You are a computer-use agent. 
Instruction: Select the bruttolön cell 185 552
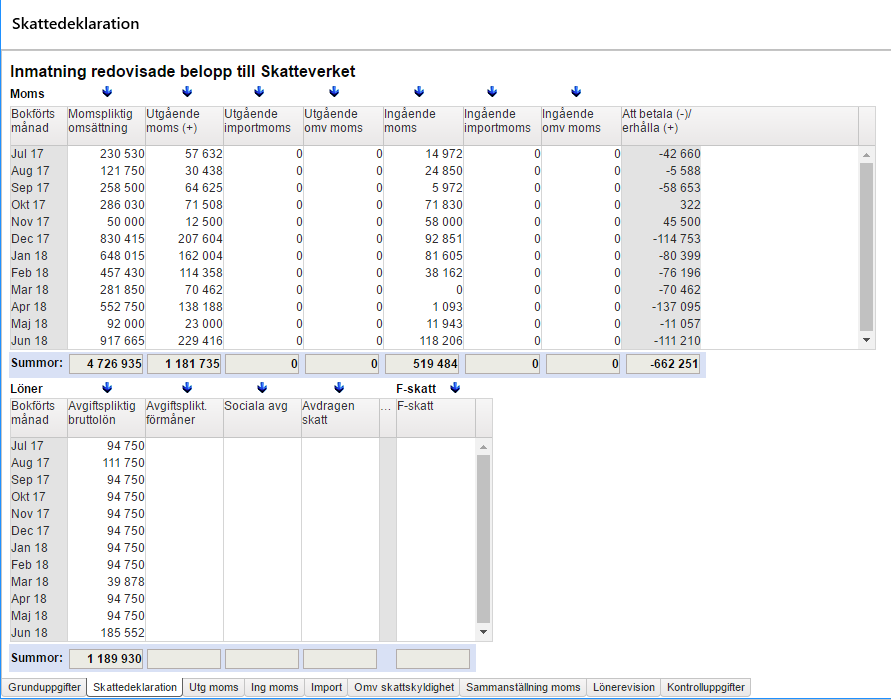(106, 633)
